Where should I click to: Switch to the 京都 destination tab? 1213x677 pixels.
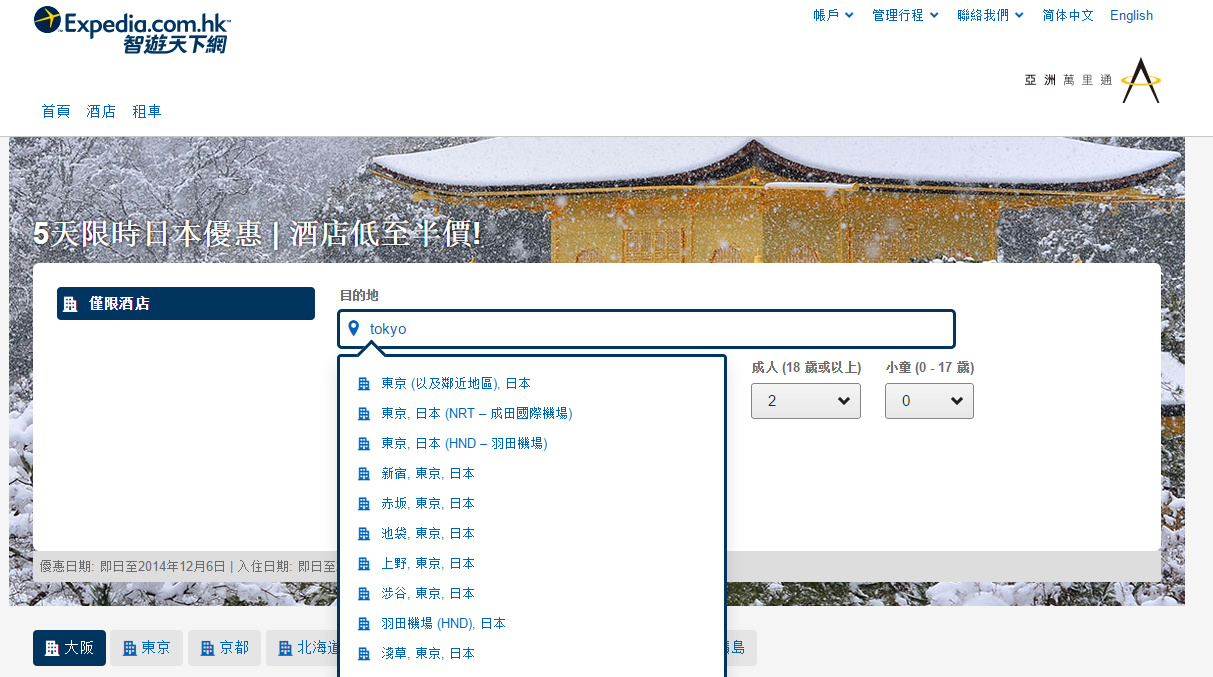pyautogui.click(x=224, y=648)
